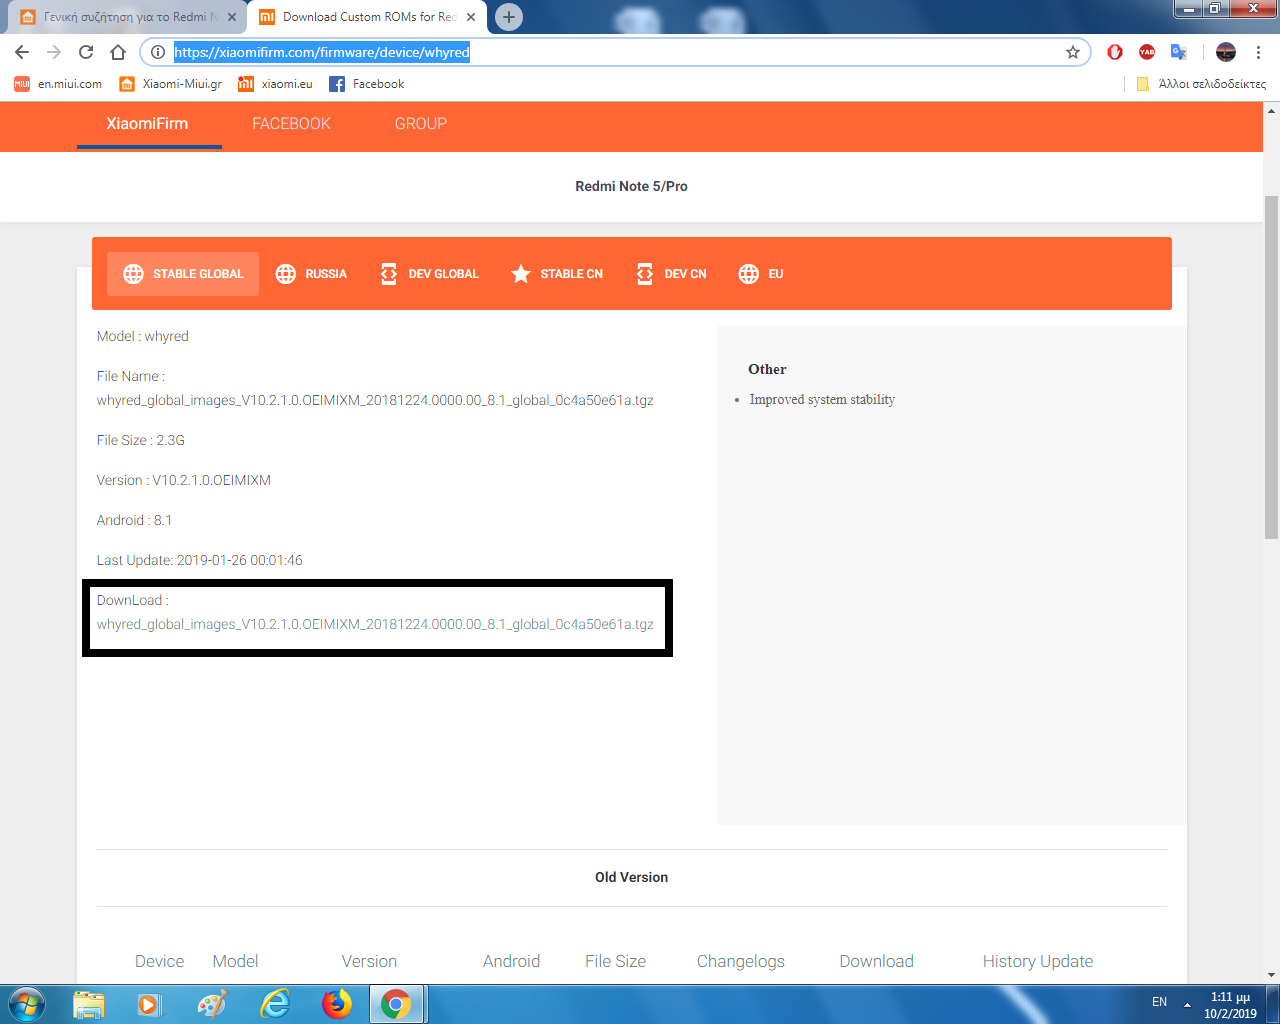The height and width of the screenshot is (1024, 1280).
Task: Open the Opera extension icon
Action: coord(1115,52)
